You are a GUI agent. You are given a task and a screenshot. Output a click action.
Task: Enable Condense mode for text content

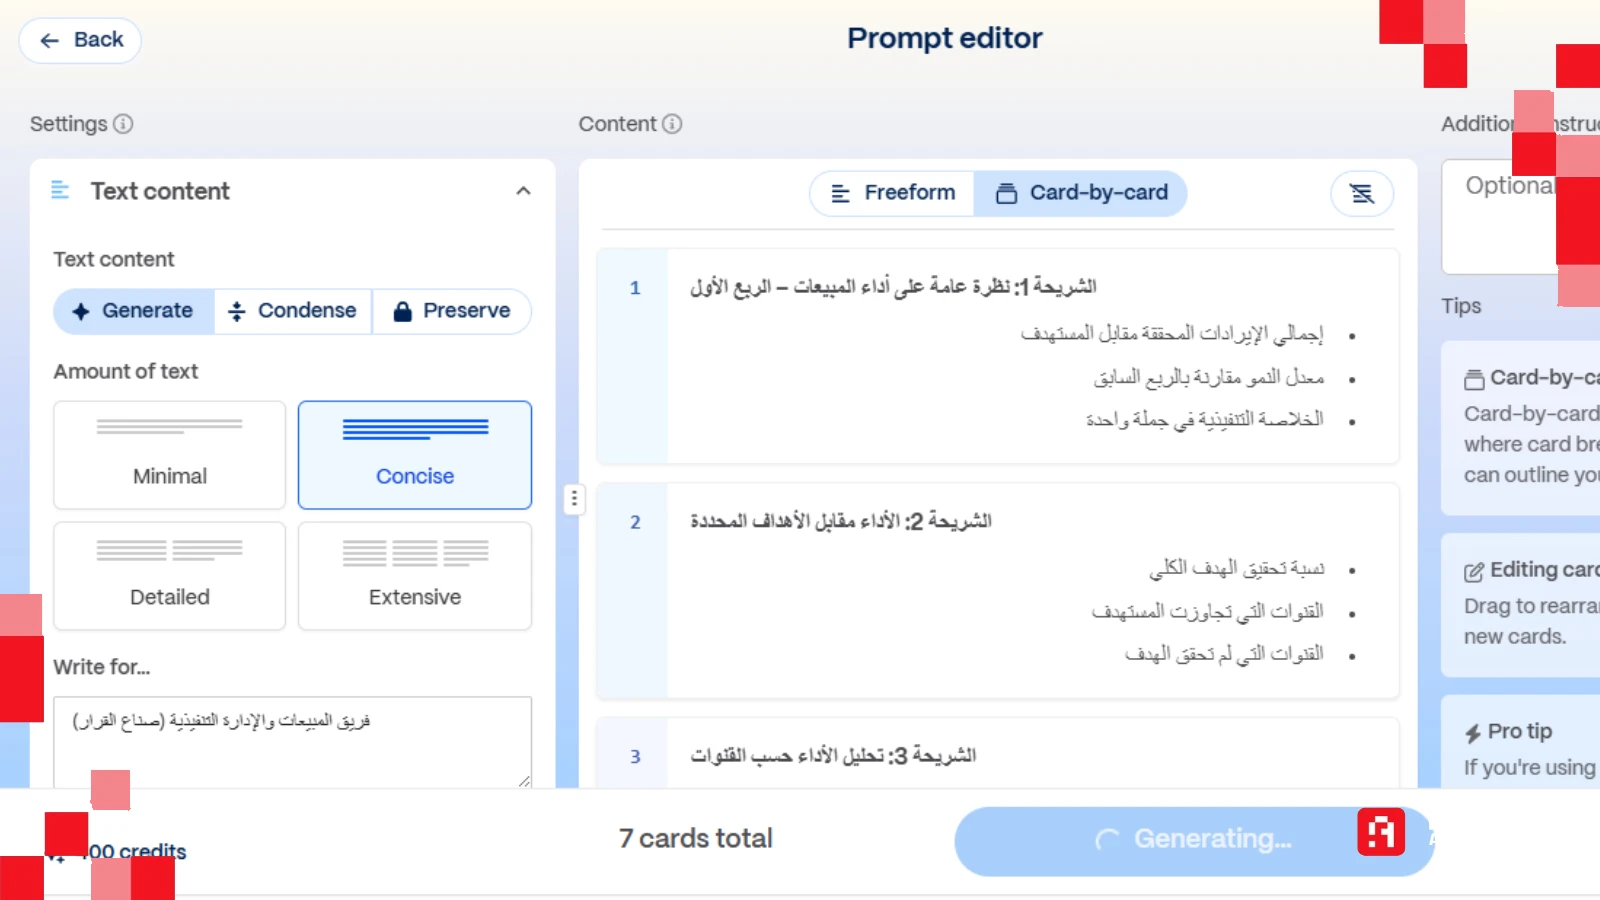(x=292, y=311)
